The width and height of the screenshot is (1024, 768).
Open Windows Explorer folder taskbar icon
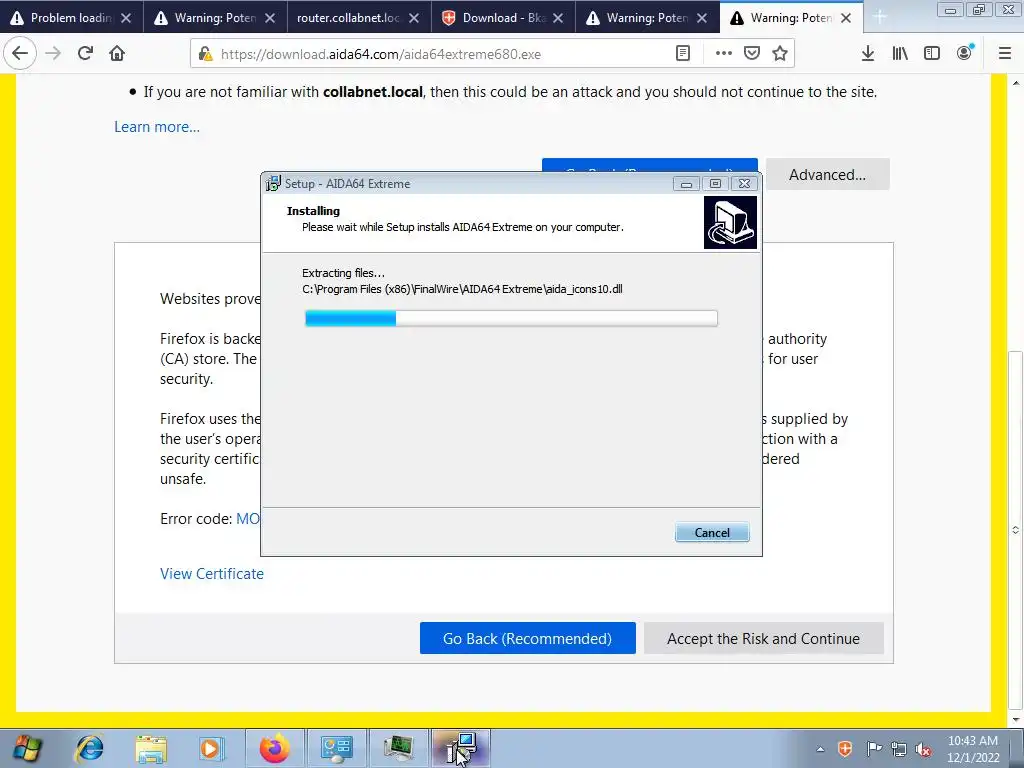click(151, 748)
